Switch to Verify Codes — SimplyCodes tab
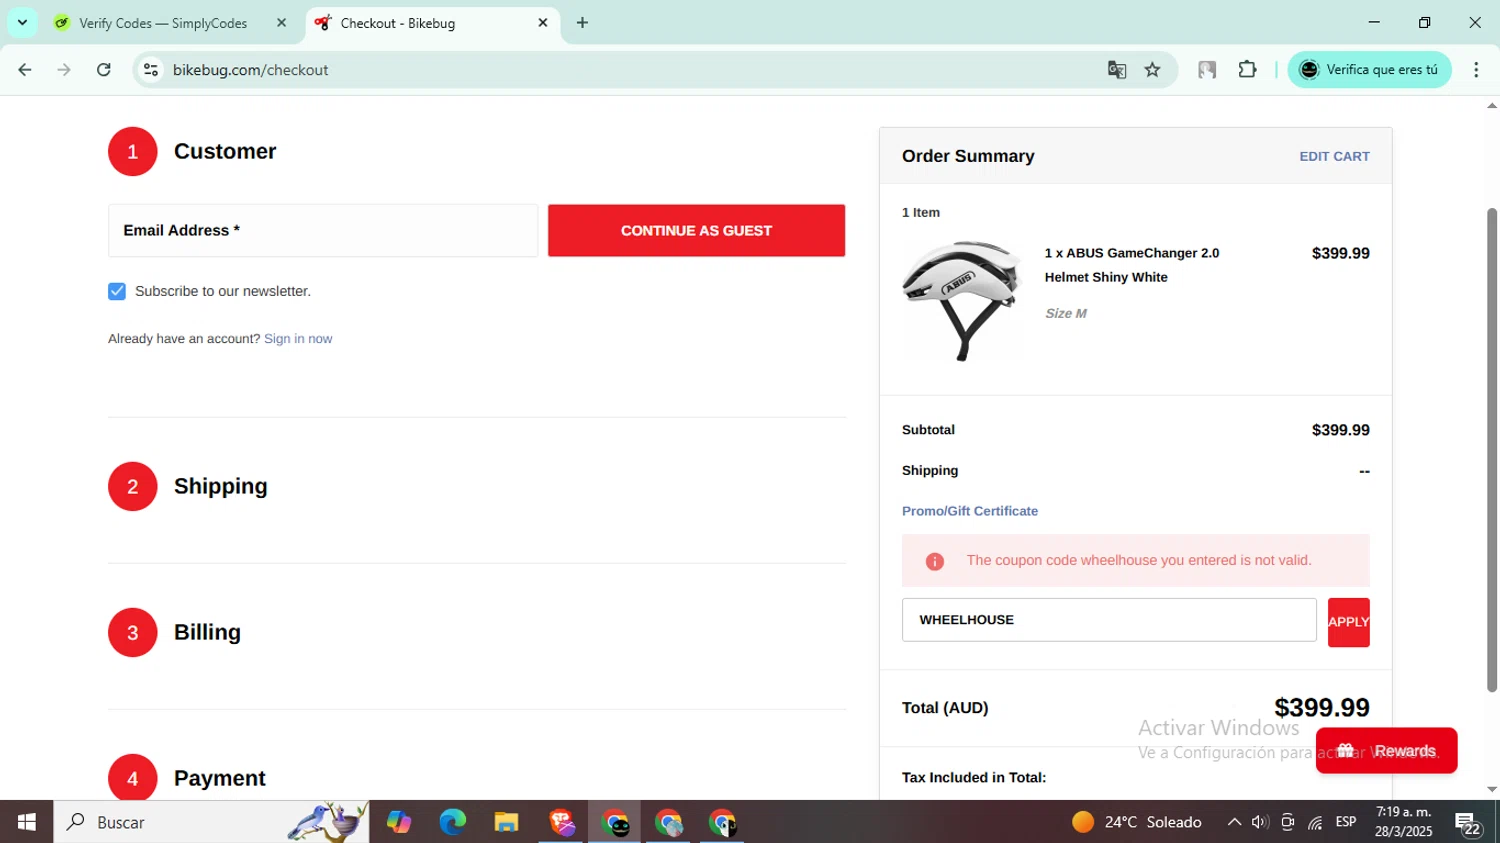Image resolution: width=1500 pixels, height=843 pixels. pos(163,23)
